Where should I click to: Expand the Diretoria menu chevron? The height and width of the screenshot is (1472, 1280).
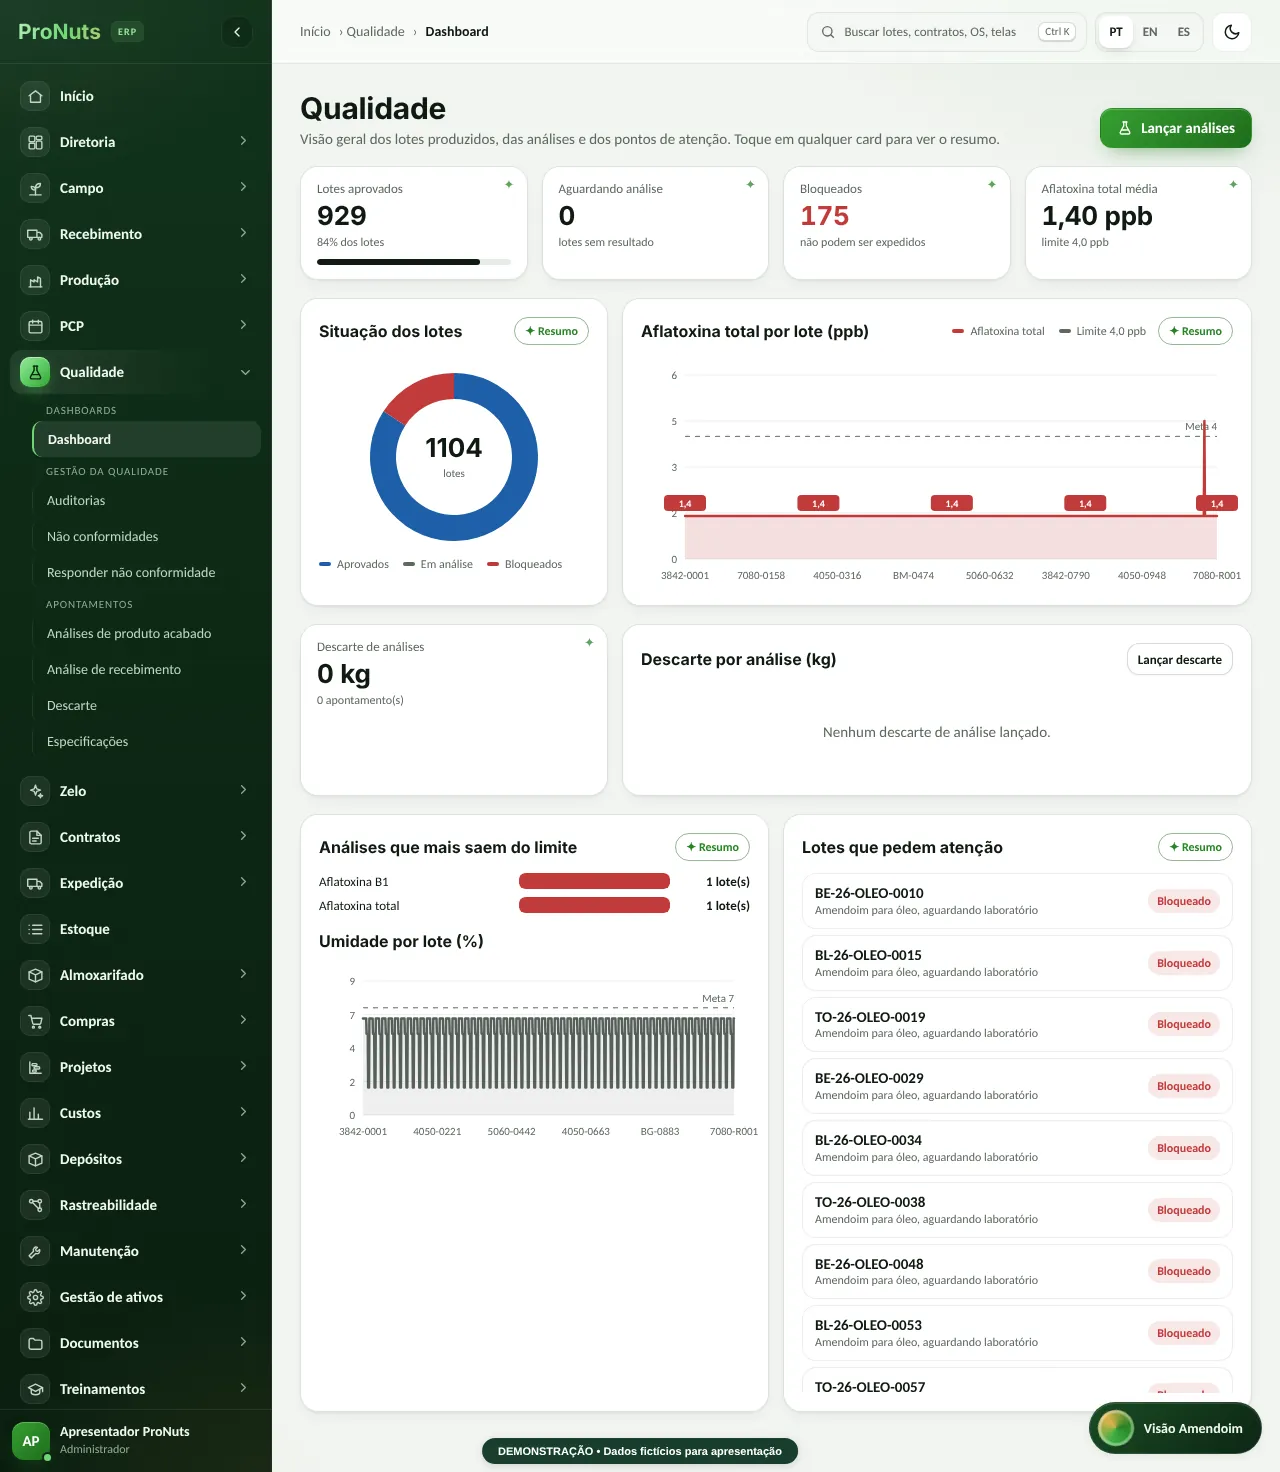(243, 141)
